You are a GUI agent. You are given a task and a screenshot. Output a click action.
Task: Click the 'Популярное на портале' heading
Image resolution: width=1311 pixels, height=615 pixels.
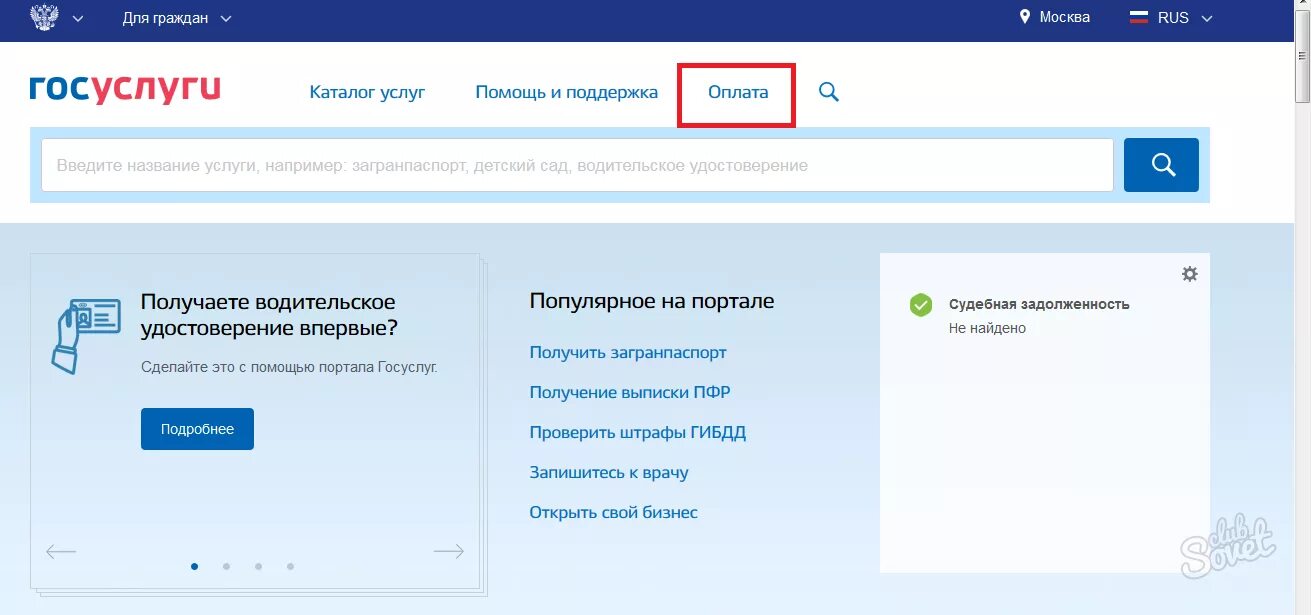pos(652,301)
